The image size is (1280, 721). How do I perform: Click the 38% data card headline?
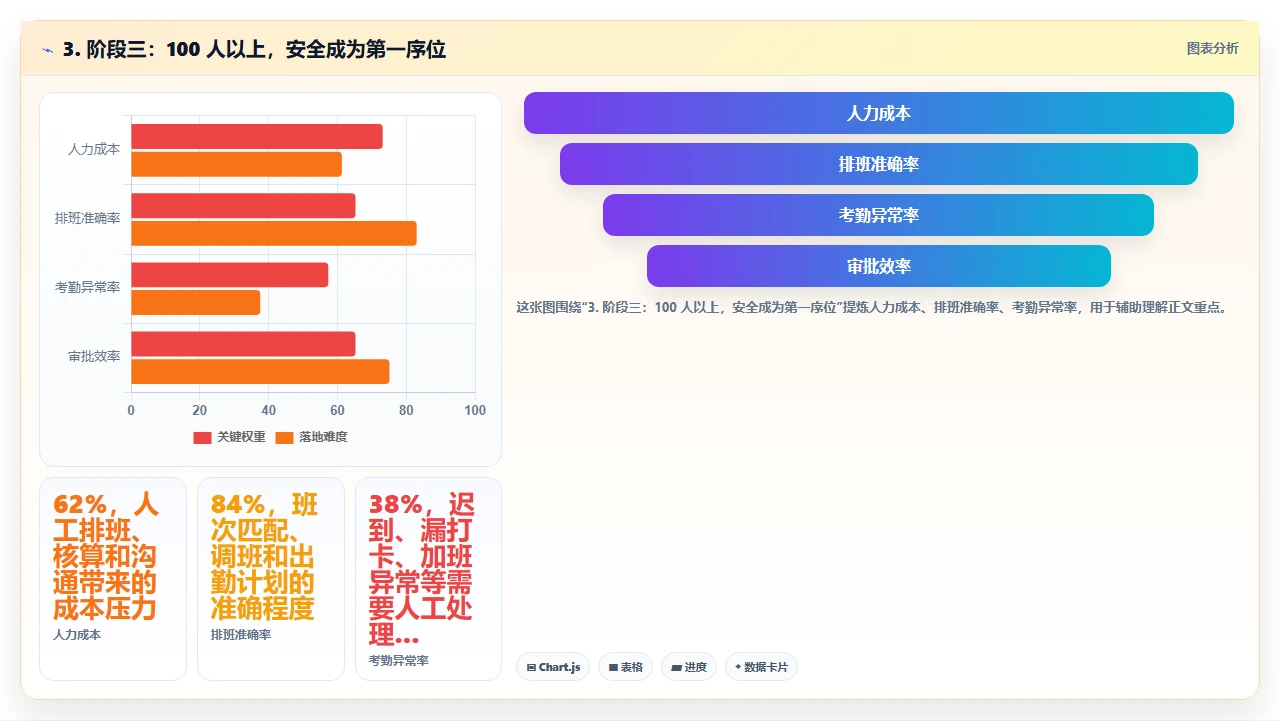pyautogui.click(x=422, y=569)
